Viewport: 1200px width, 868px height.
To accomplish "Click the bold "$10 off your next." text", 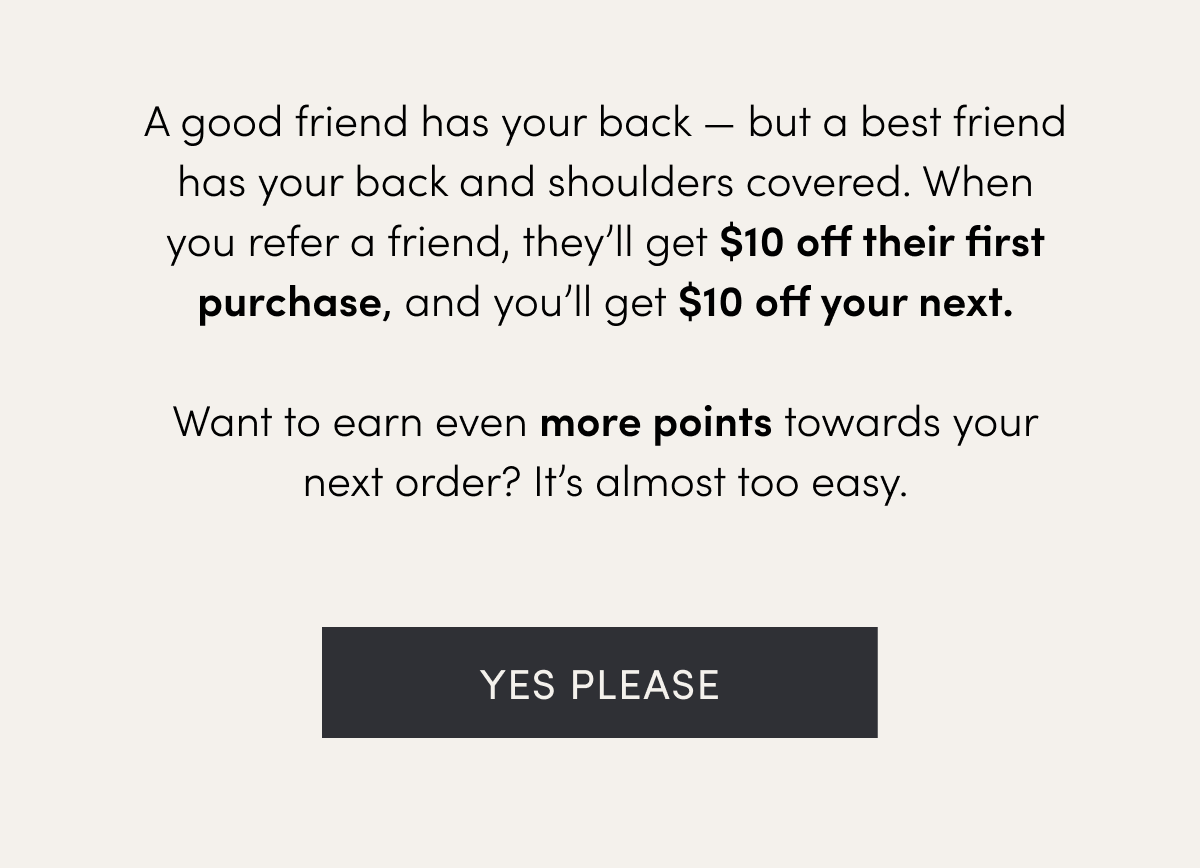I will tap(846, 302).
